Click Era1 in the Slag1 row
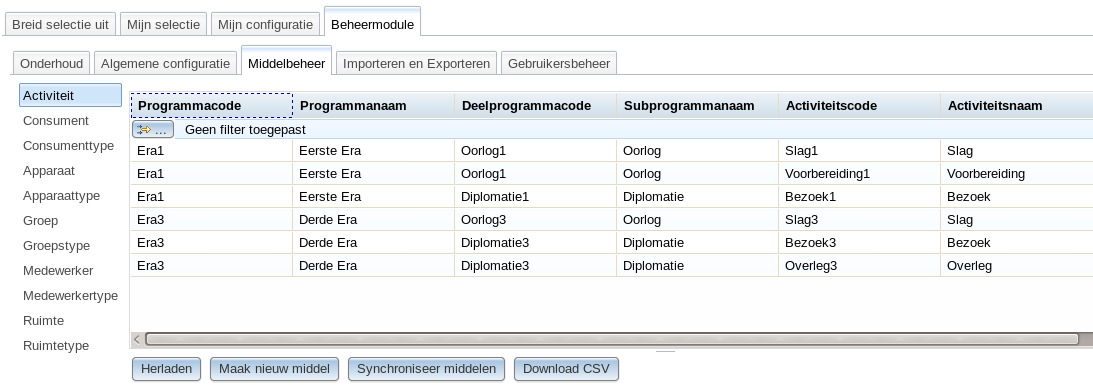Viewport: 1093px width, 388px height. [212, 150]
